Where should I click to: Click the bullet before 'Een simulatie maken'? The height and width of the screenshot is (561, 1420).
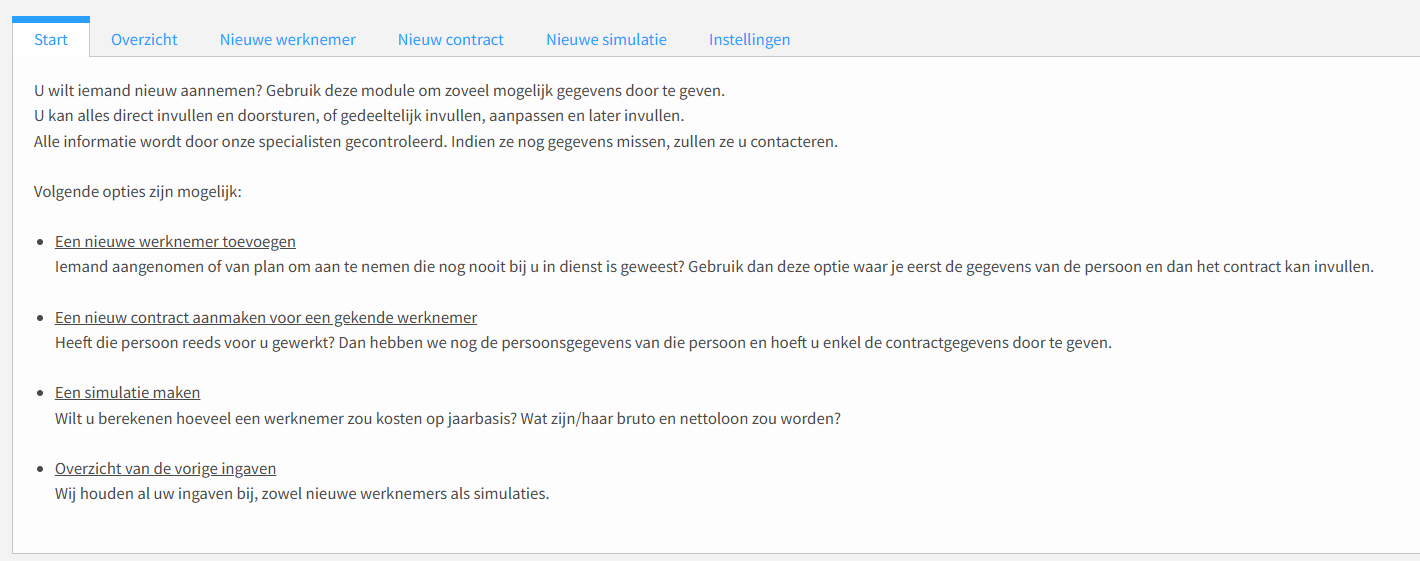point(41,394)
